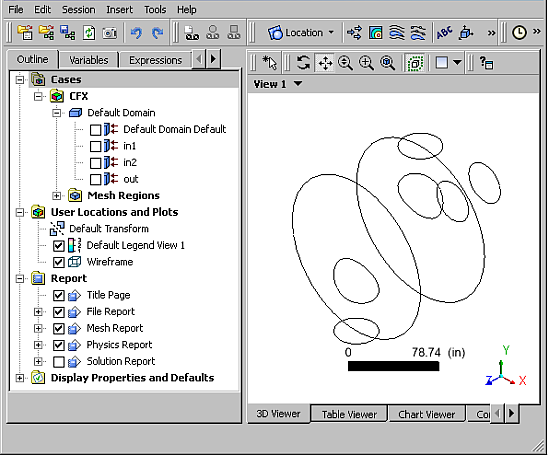Click the Redo arrow in the toolbar
The image size is (550, 455).
point(157,33)
